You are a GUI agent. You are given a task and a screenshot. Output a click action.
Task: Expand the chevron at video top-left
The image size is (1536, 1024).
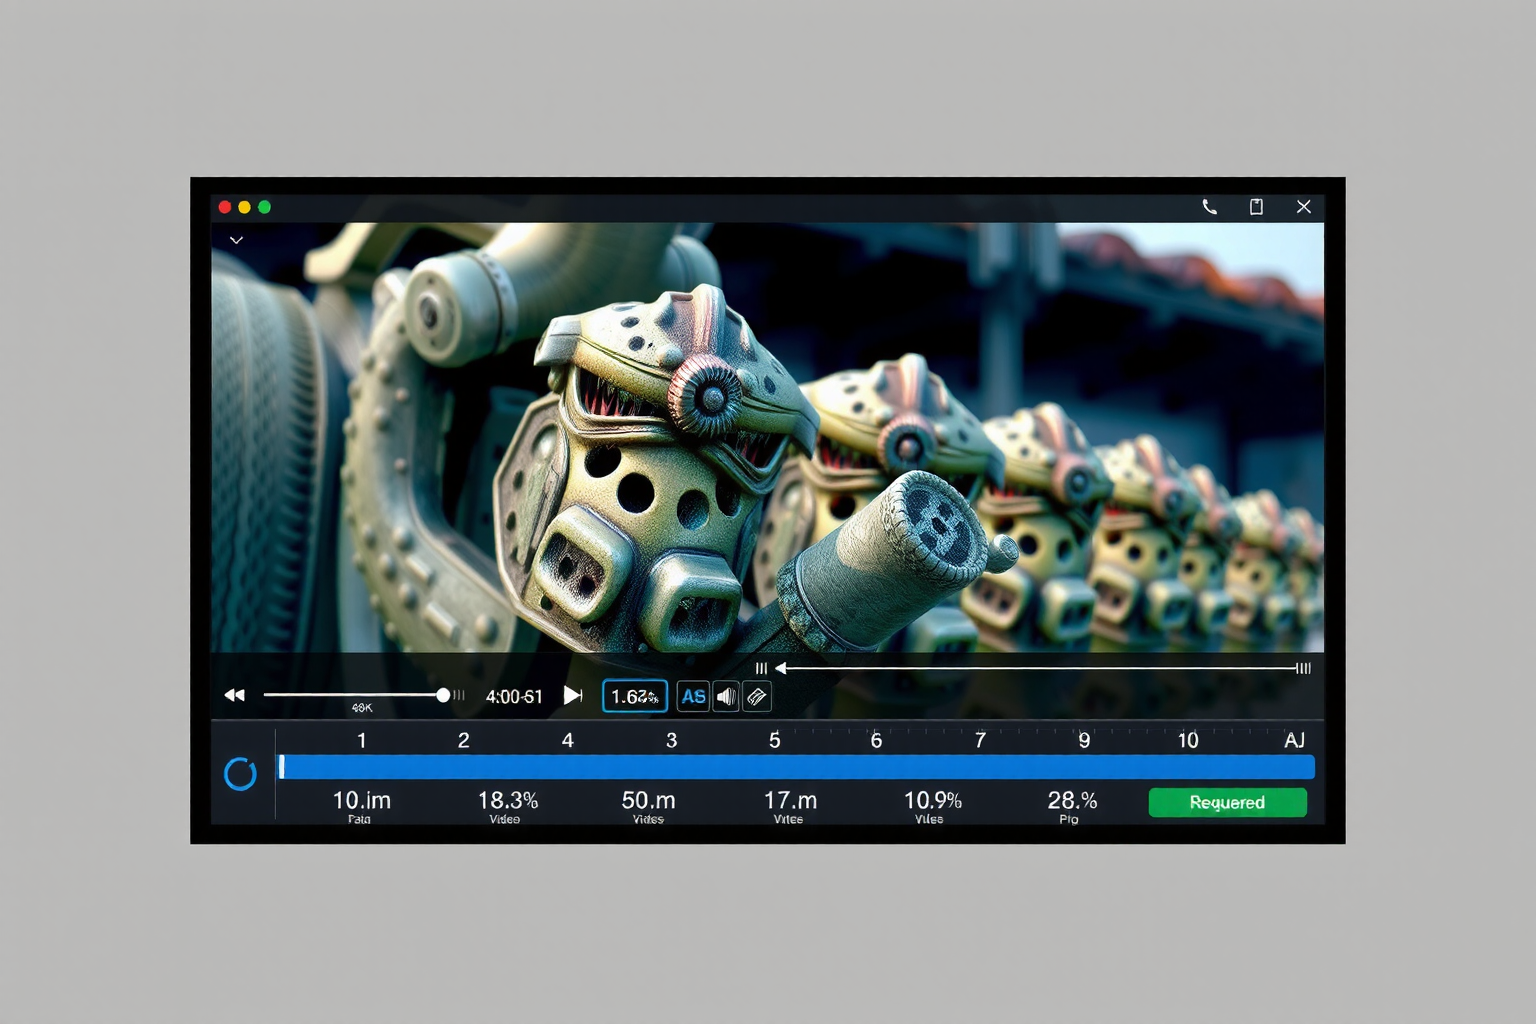236,240
